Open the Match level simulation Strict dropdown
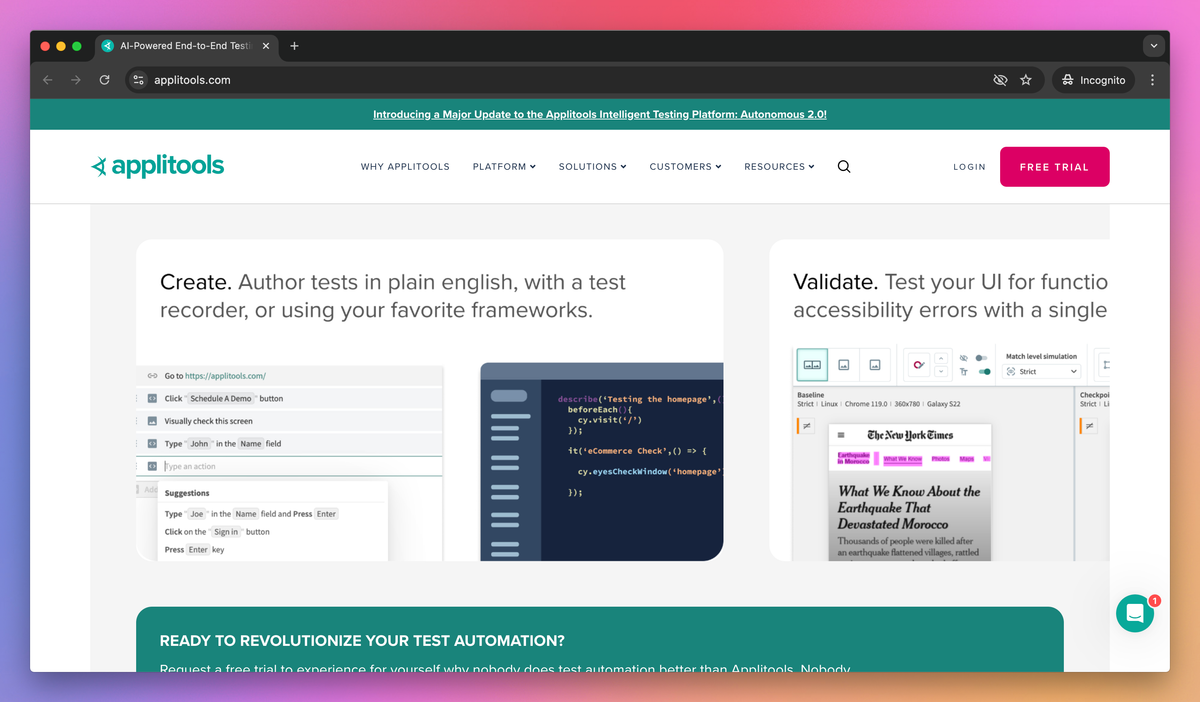The image size is (1200, 702). point(1041,371)
